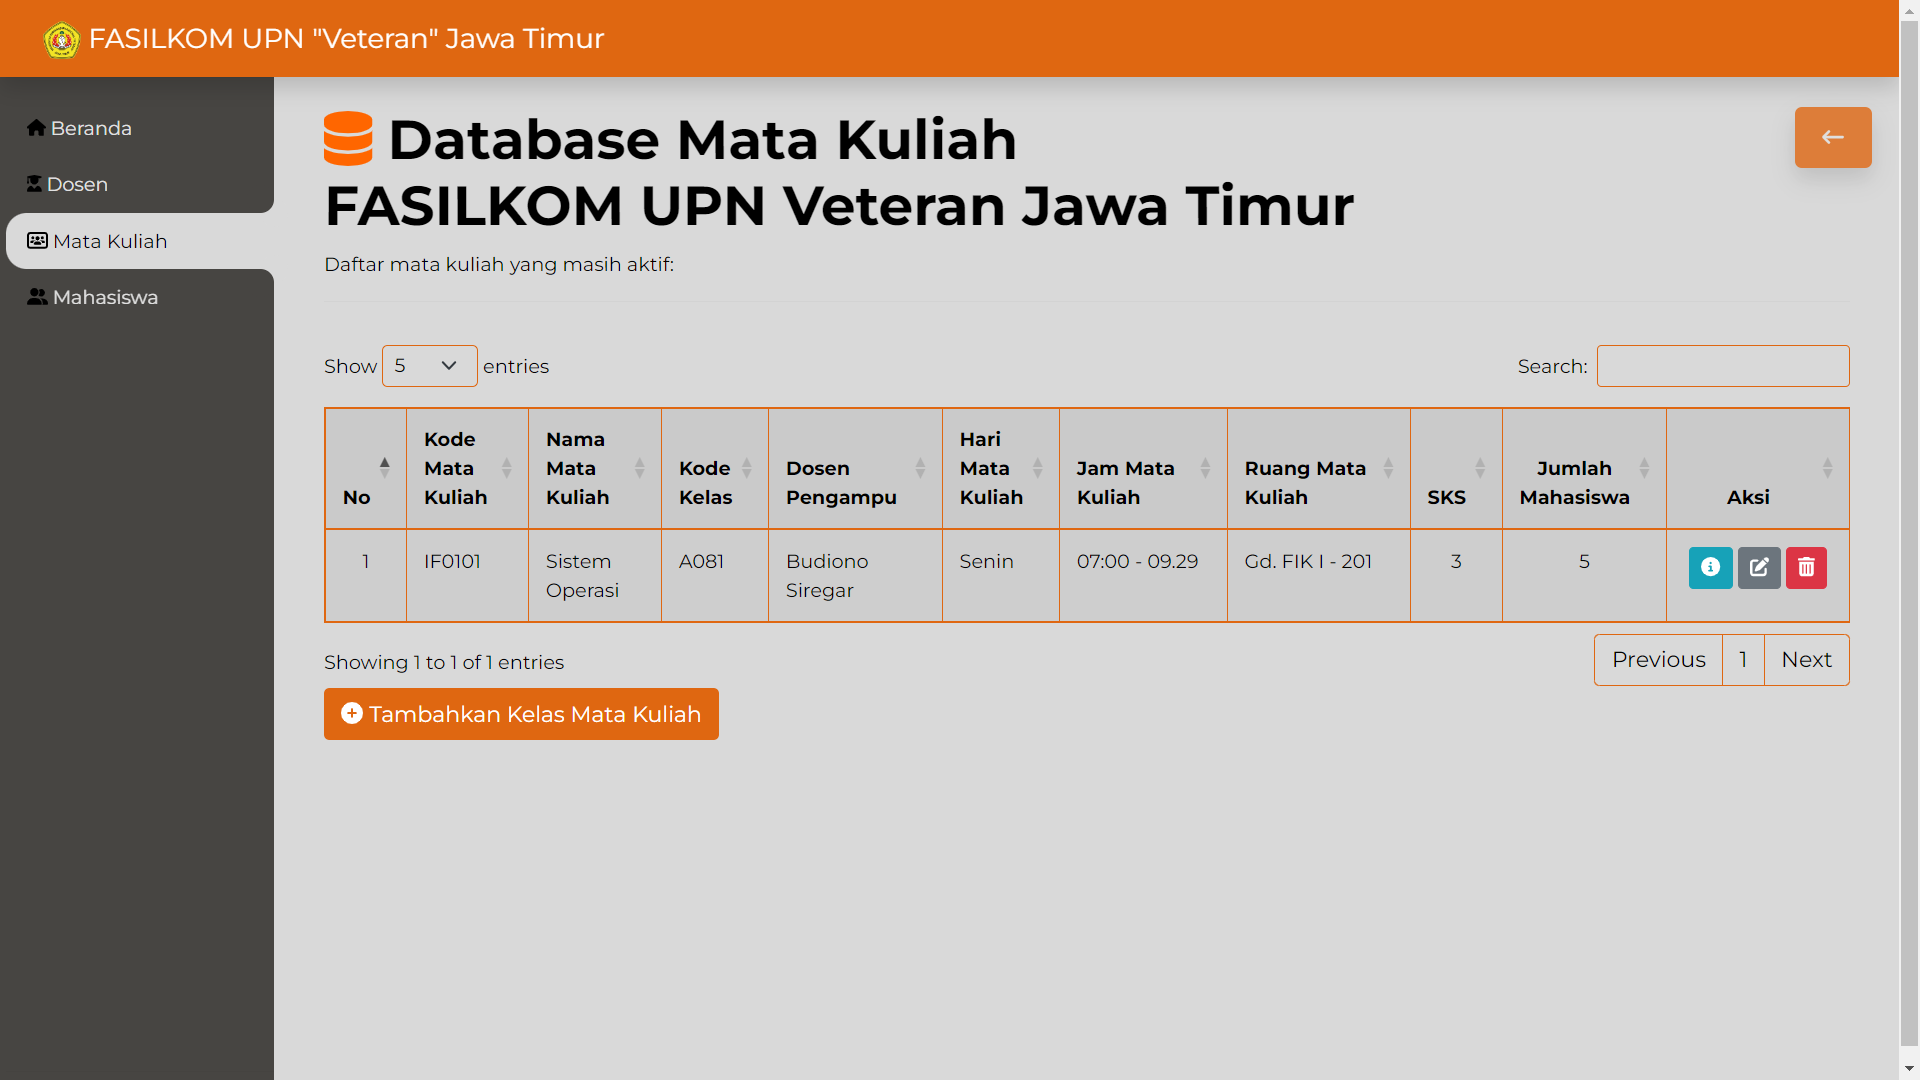
Task: Sort table by No column
Action: 366,468
